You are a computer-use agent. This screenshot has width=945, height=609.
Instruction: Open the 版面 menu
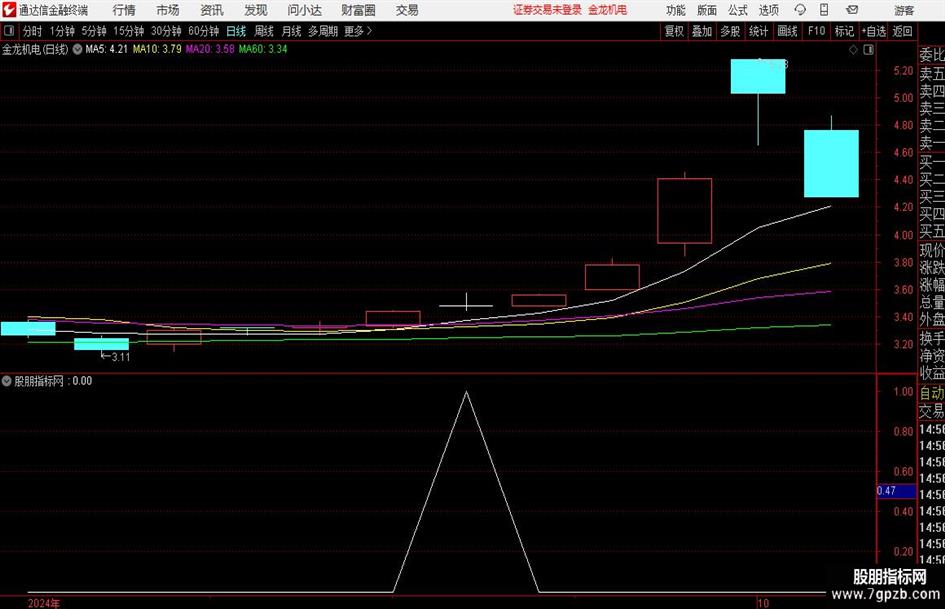click(x=706, y=10)
